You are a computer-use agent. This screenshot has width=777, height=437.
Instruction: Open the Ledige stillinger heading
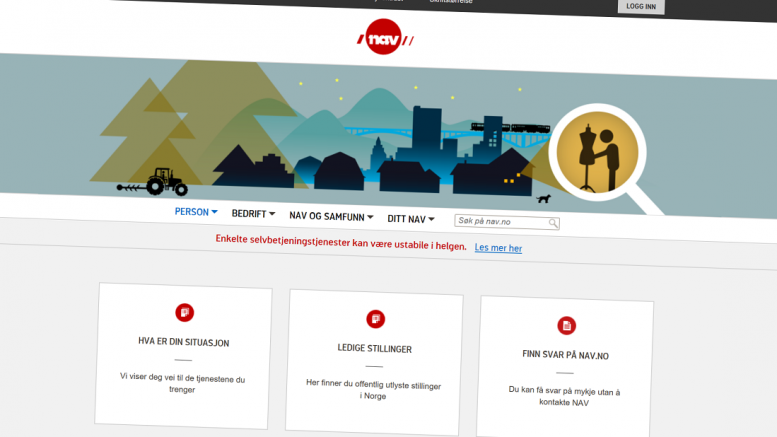point(375,348)
